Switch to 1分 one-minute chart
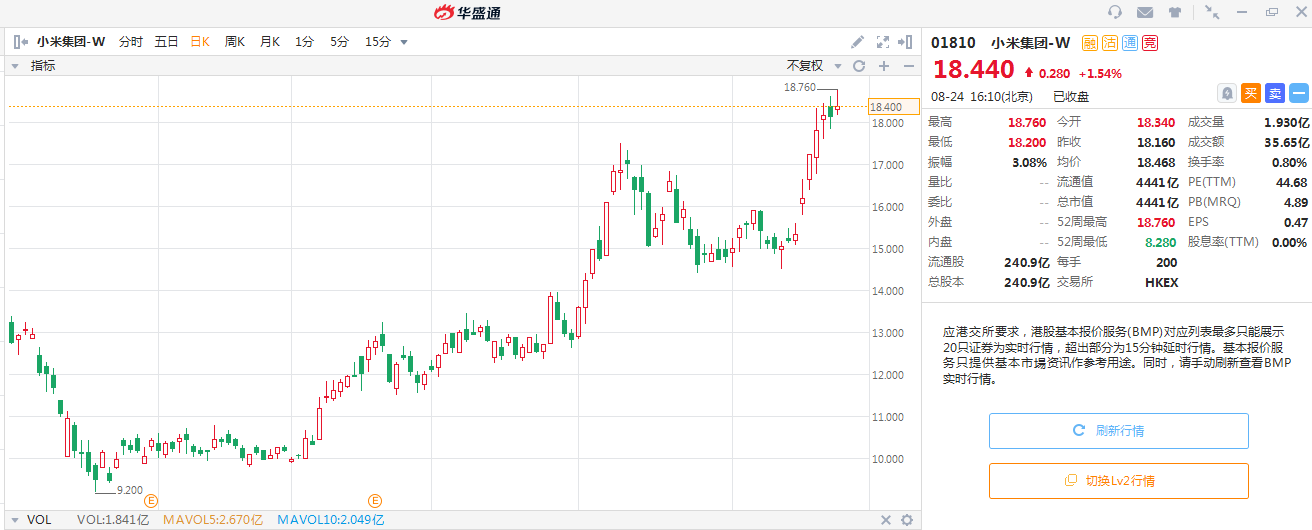Screen dimensions: 1312x530 click(x=304, y=42)
